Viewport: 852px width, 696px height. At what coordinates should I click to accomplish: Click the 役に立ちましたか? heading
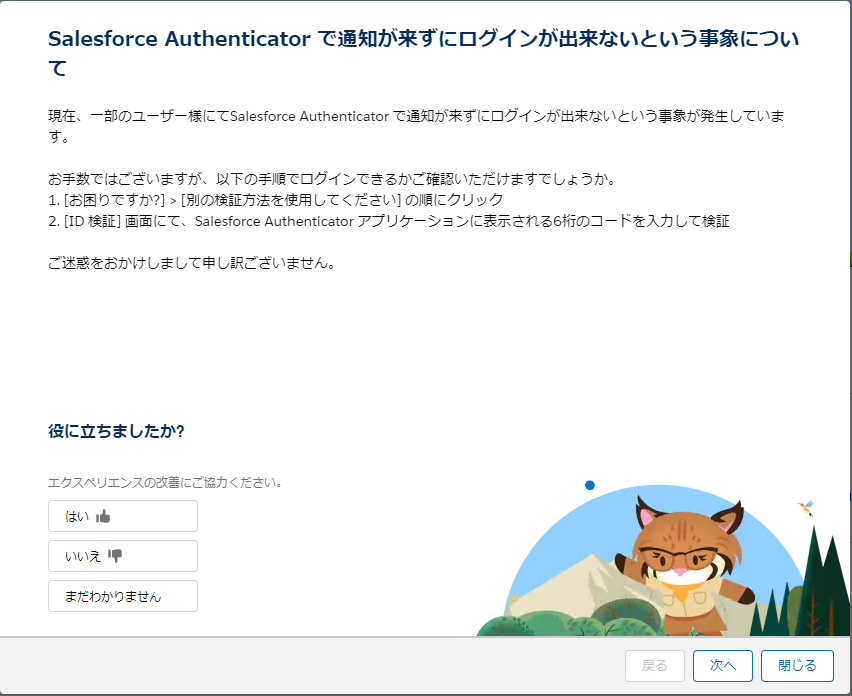[x=116, y=431]
